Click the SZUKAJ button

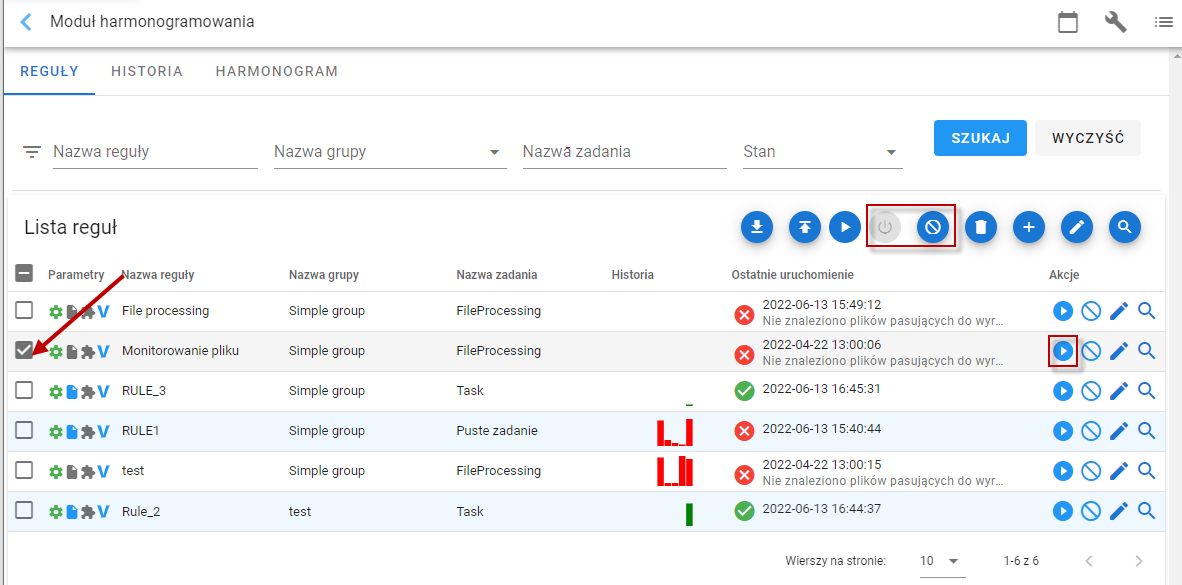(x=980, y=138)
